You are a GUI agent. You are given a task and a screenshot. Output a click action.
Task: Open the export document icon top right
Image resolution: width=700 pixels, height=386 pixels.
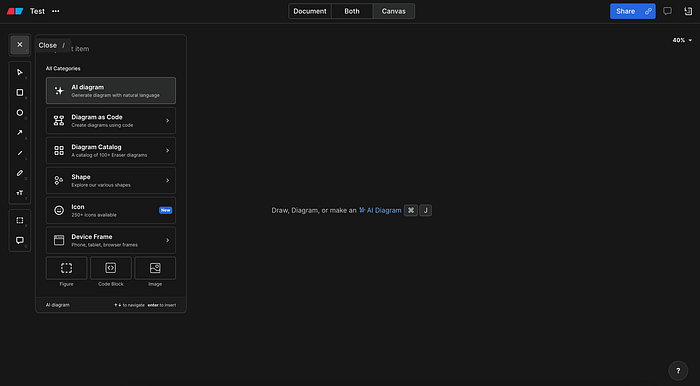click(x=688, y=11)
